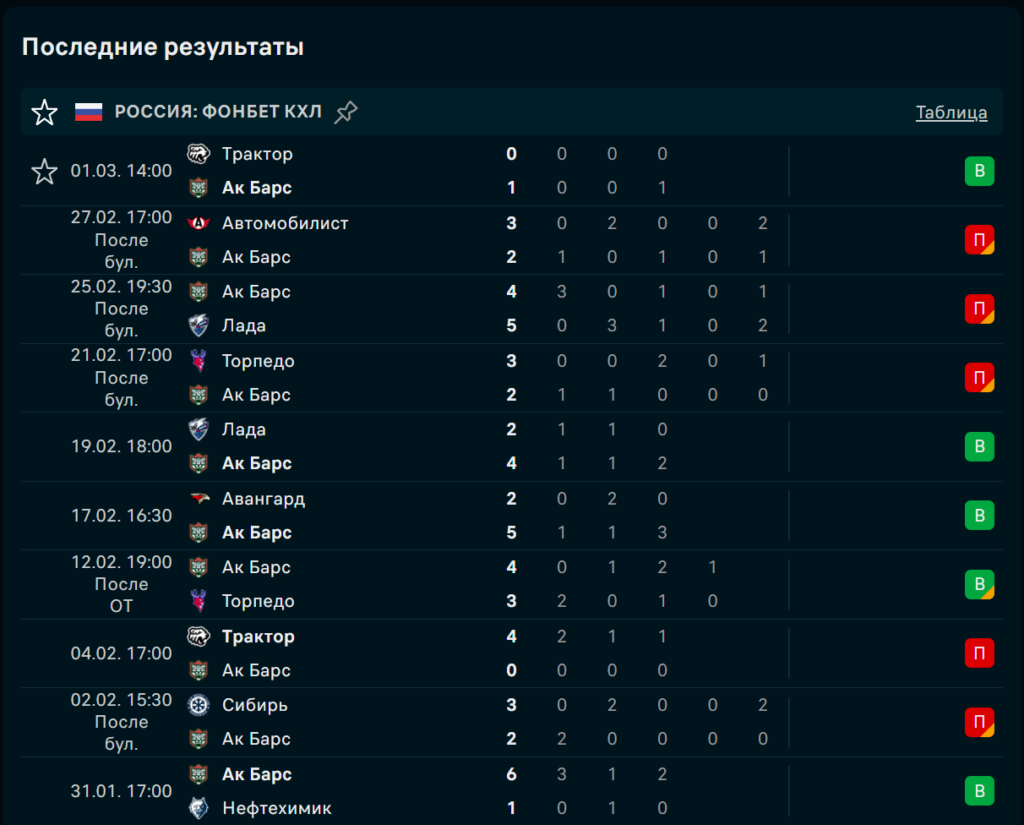Click the Трактор logo in 01.03 match
This screenshot has width=1024, height=825.
point(198,154)
